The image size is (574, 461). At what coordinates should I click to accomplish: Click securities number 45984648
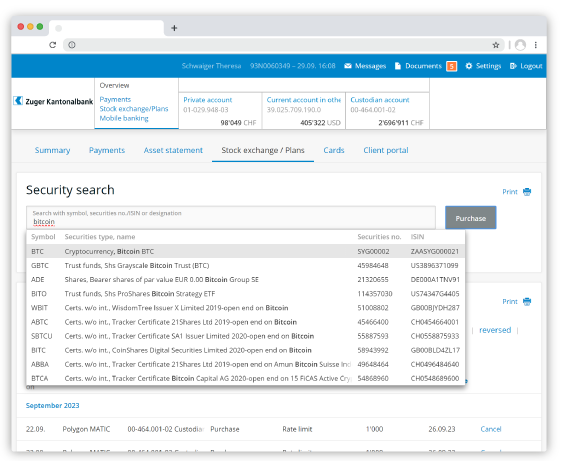tap(373, 265)
